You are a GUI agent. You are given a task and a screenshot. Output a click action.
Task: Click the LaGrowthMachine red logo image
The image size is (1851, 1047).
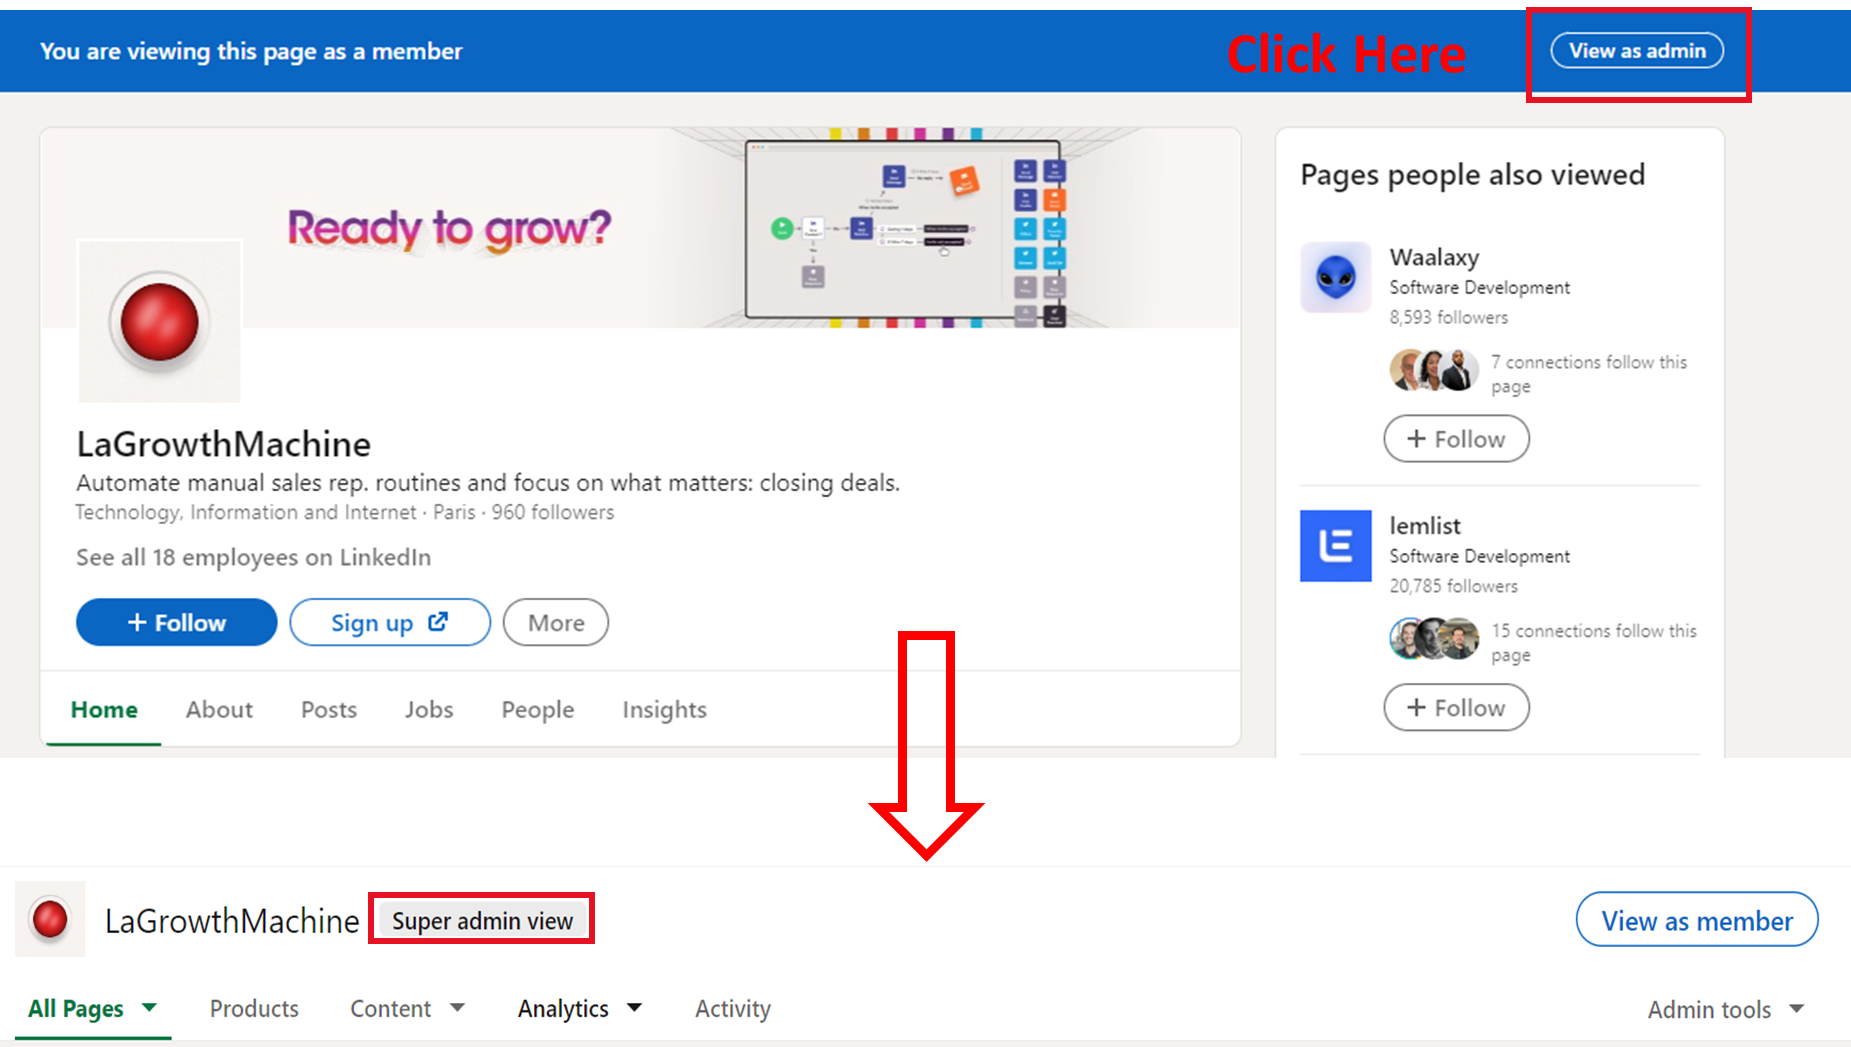coord(158,320)
